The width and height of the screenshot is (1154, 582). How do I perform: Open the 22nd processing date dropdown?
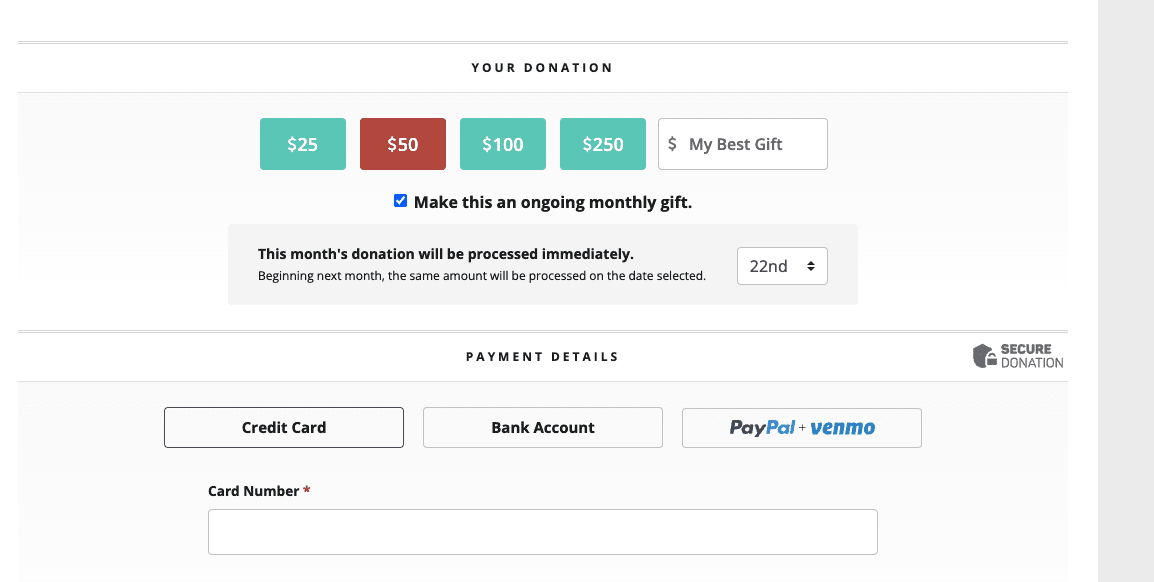(781, 267)
